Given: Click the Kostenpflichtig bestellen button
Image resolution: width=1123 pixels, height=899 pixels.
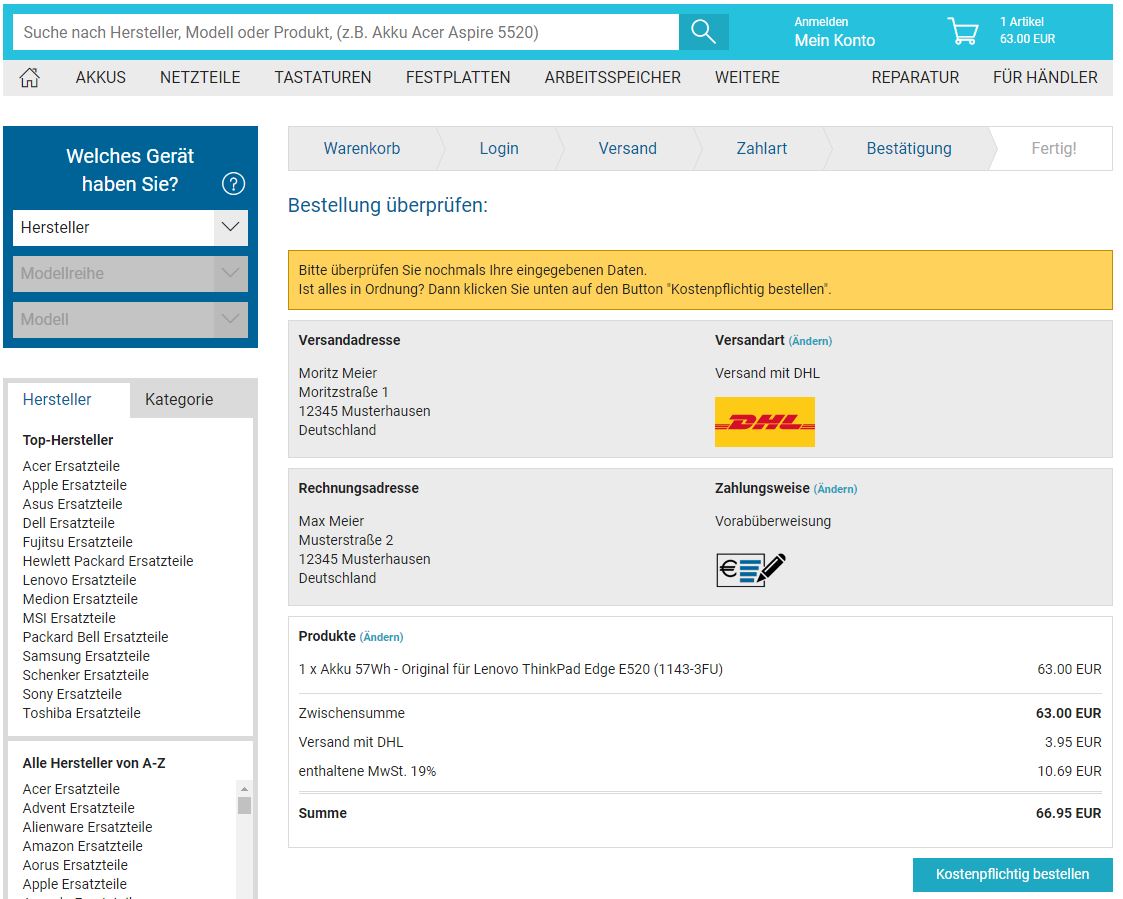Looking at the screenshot, I should 1012,875.
